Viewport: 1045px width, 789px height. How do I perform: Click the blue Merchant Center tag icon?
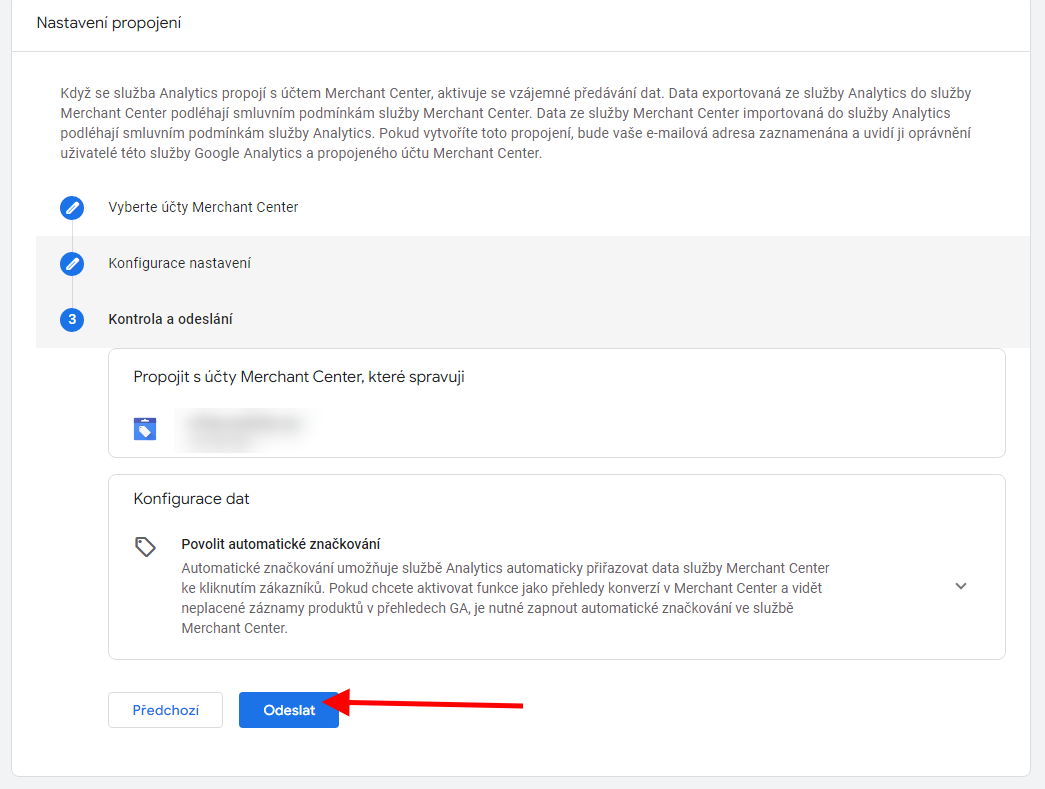(x=145, y=429)
